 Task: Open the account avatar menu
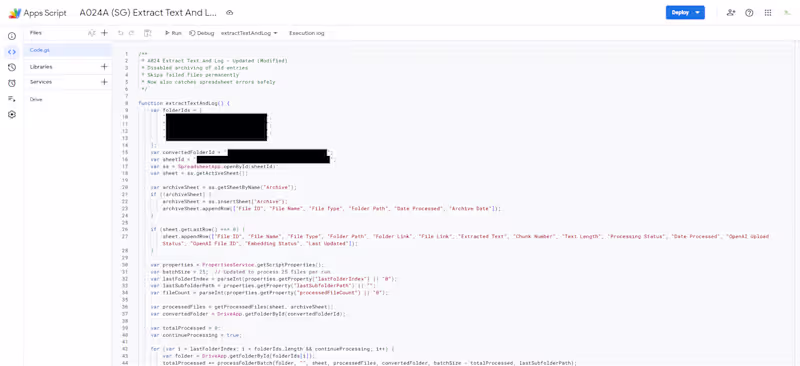tap(787, 13)
